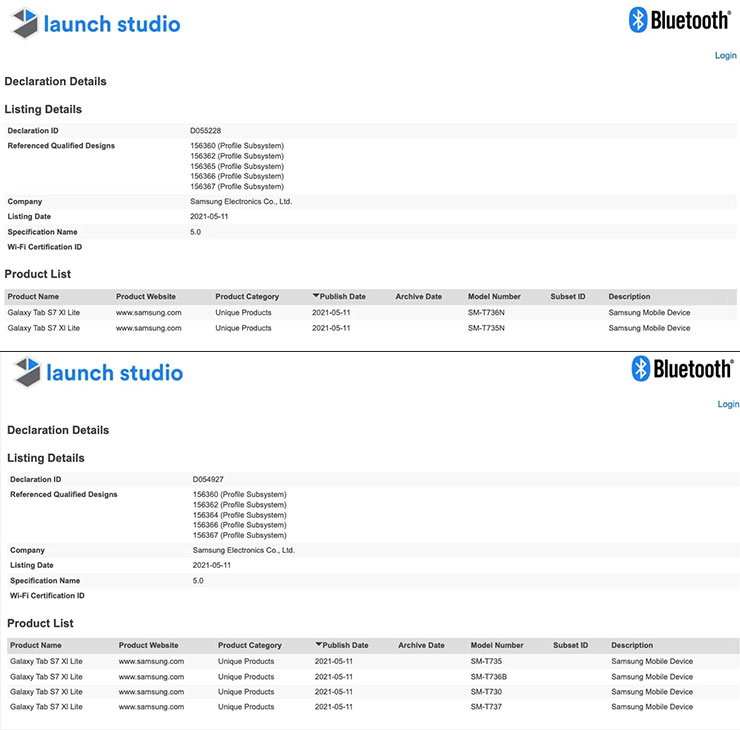The image size is (740, 730).
Task: Click the Bluetooth logo in the bottom header
Action: (682, 369)
